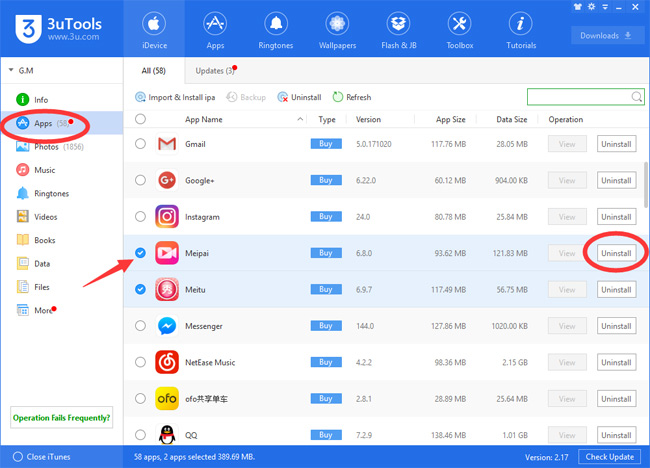Image resolution: width=650 pixels, height=468 pixels.
Task: Select the Instagram row checkbox
Action: pyautogui.click(x=141, y=216)
